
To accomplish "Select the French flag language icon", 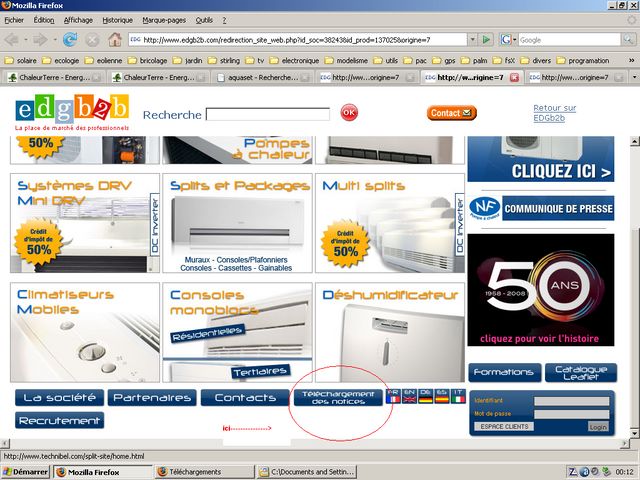I will click(393, 396).
